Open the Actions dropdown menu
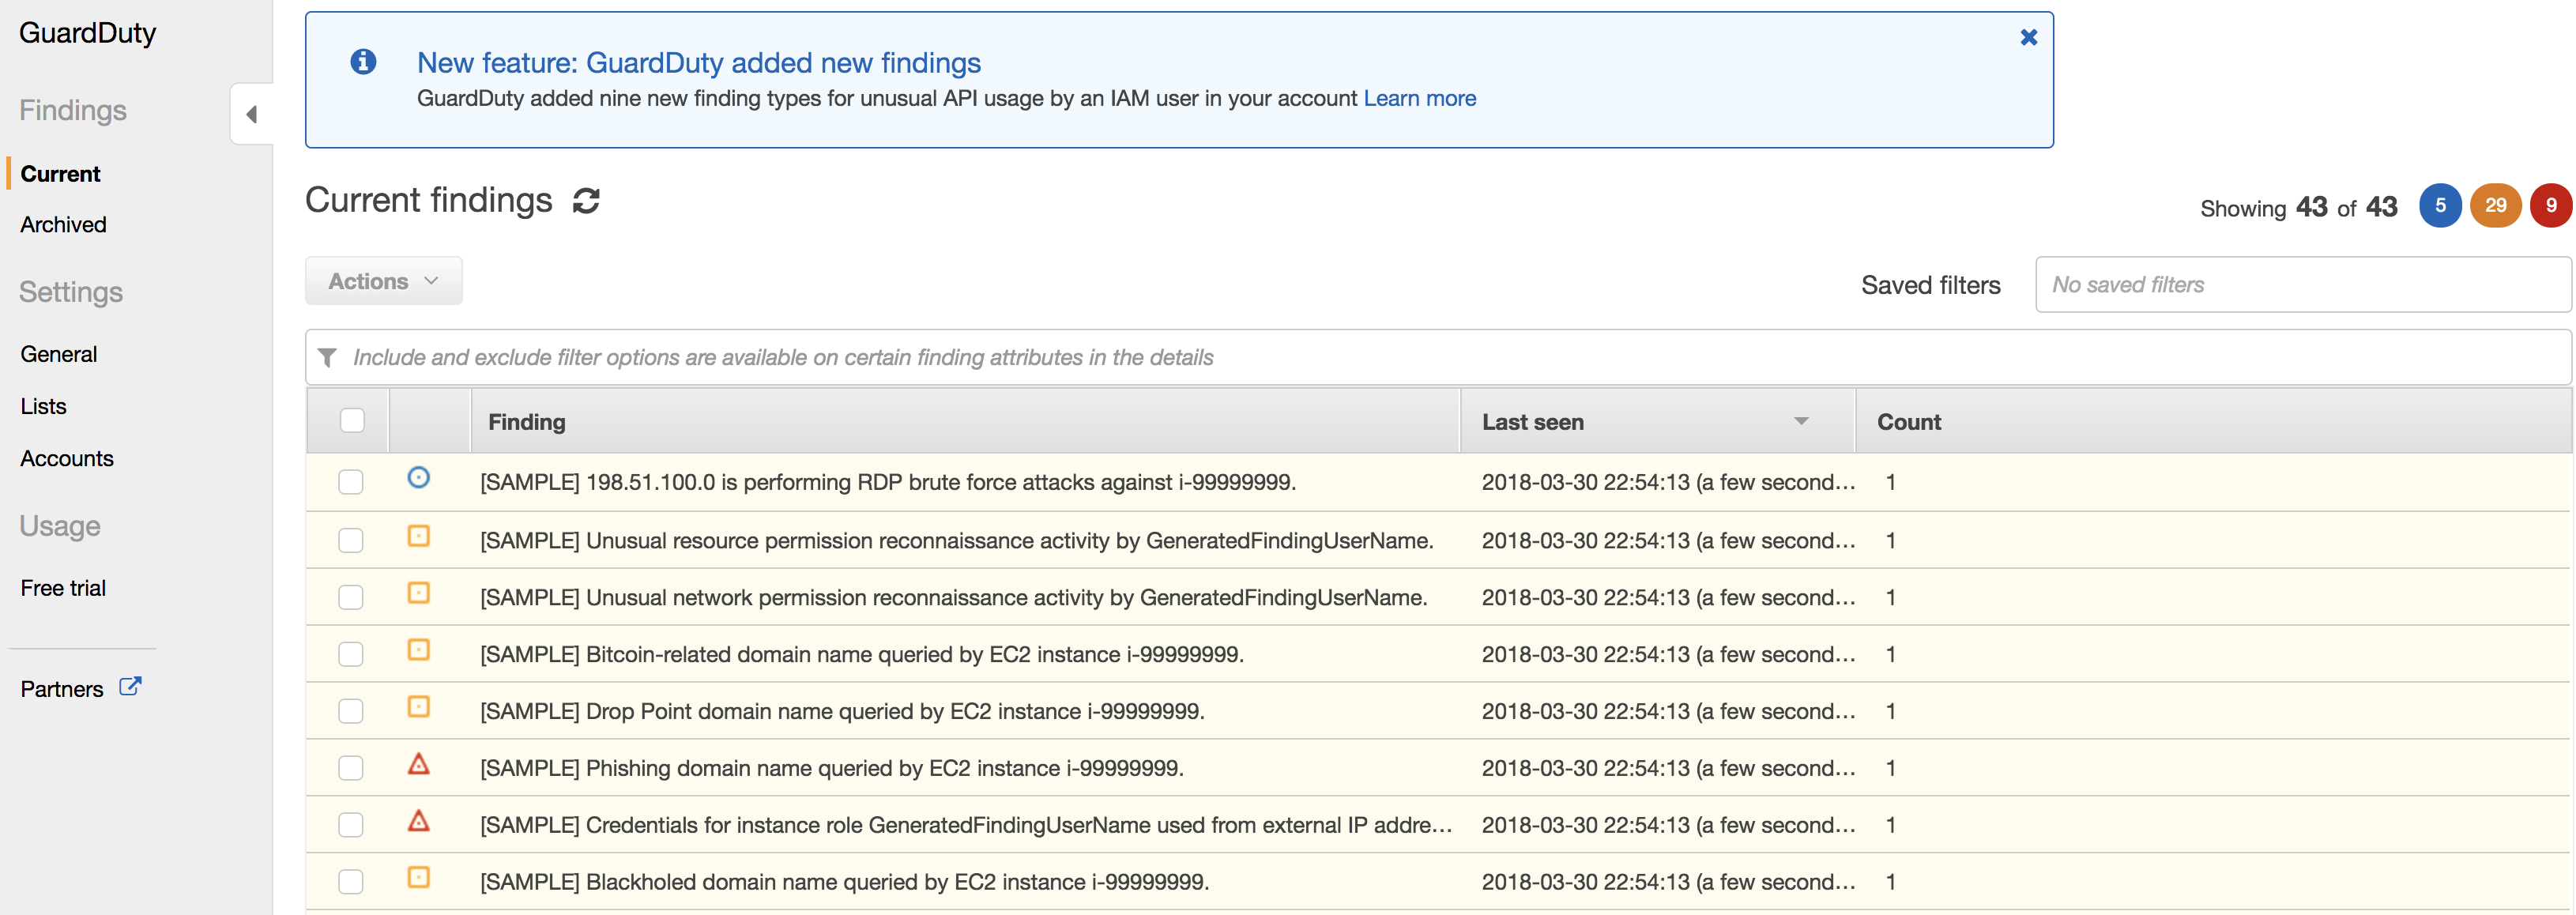This screenshot has height=915, width=2576. pos(383,281)
